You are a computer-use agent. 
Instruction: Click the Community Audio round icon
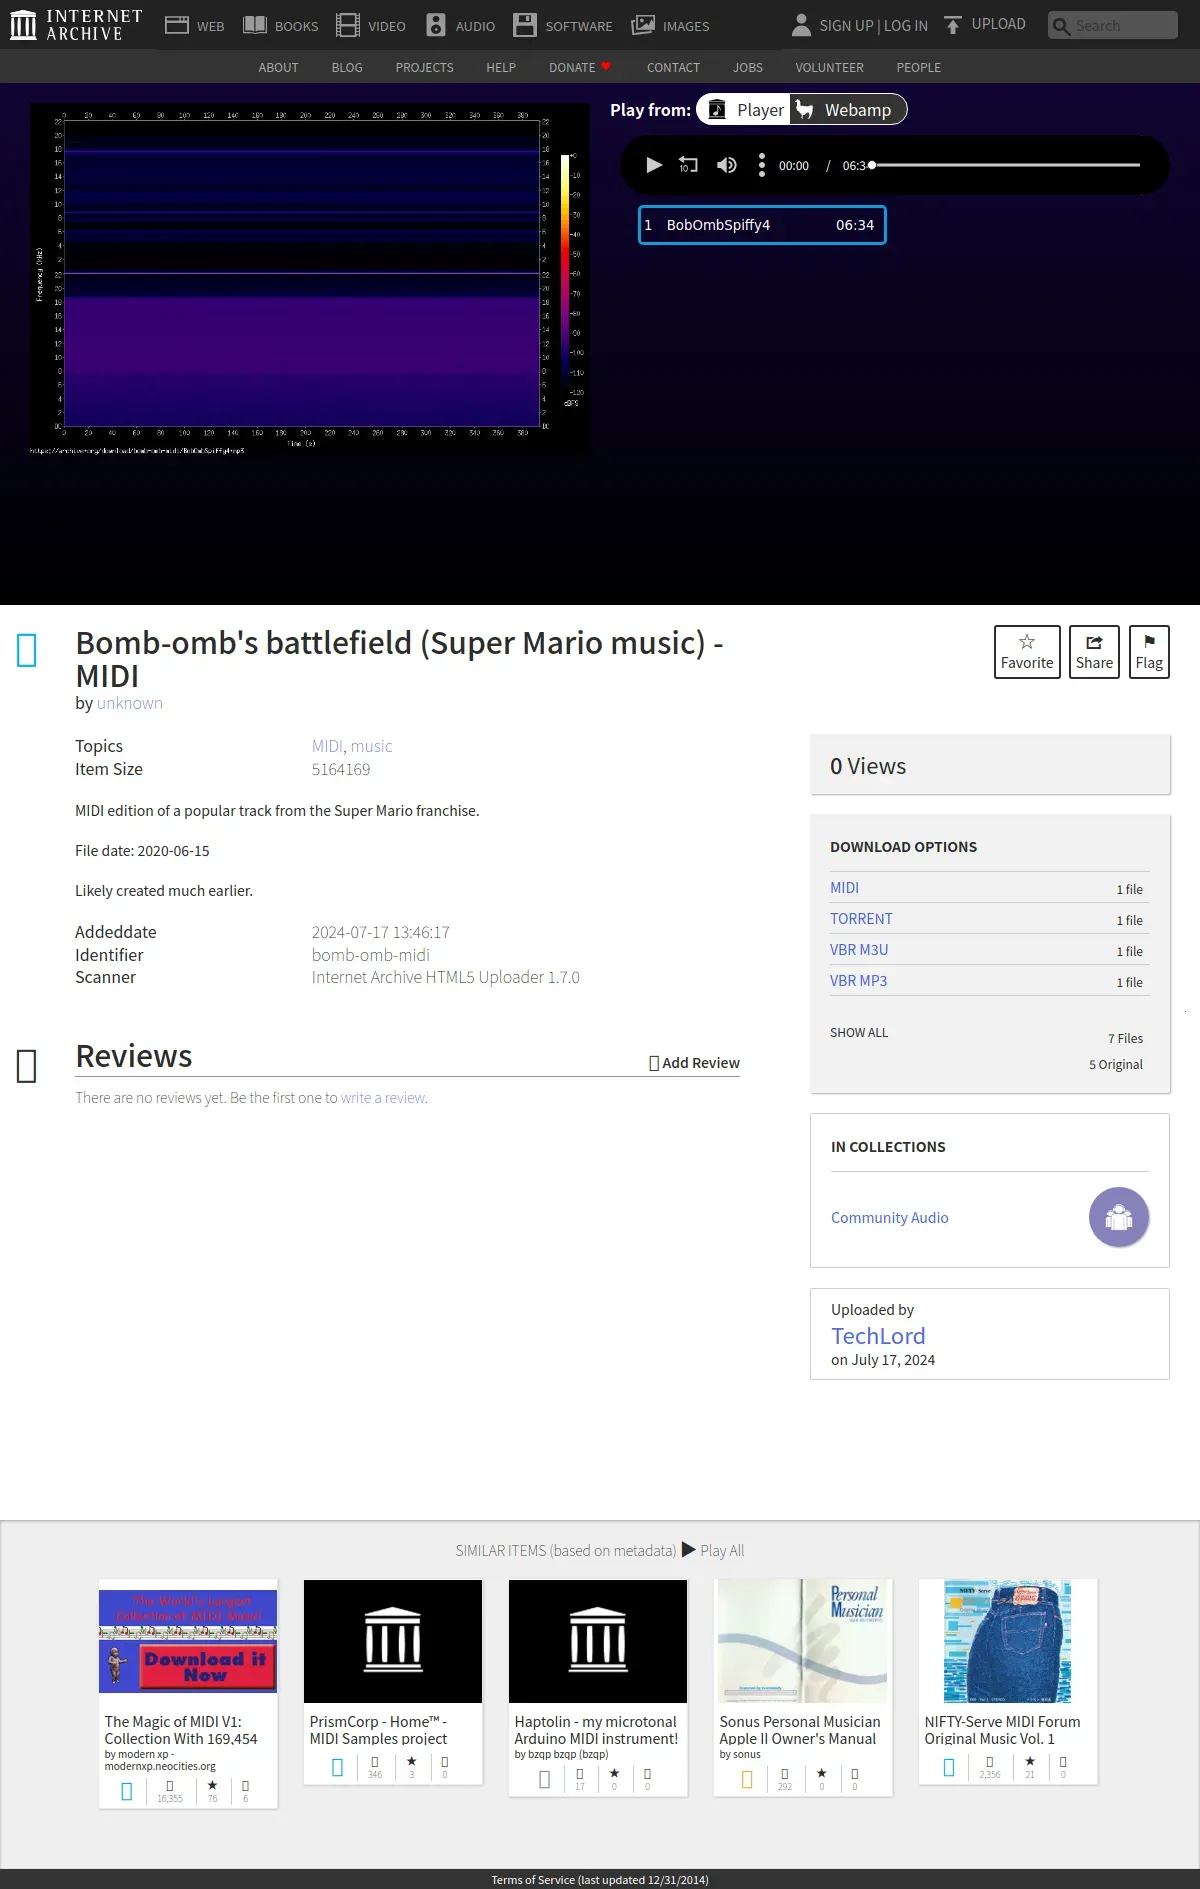coord(1119,1217)
